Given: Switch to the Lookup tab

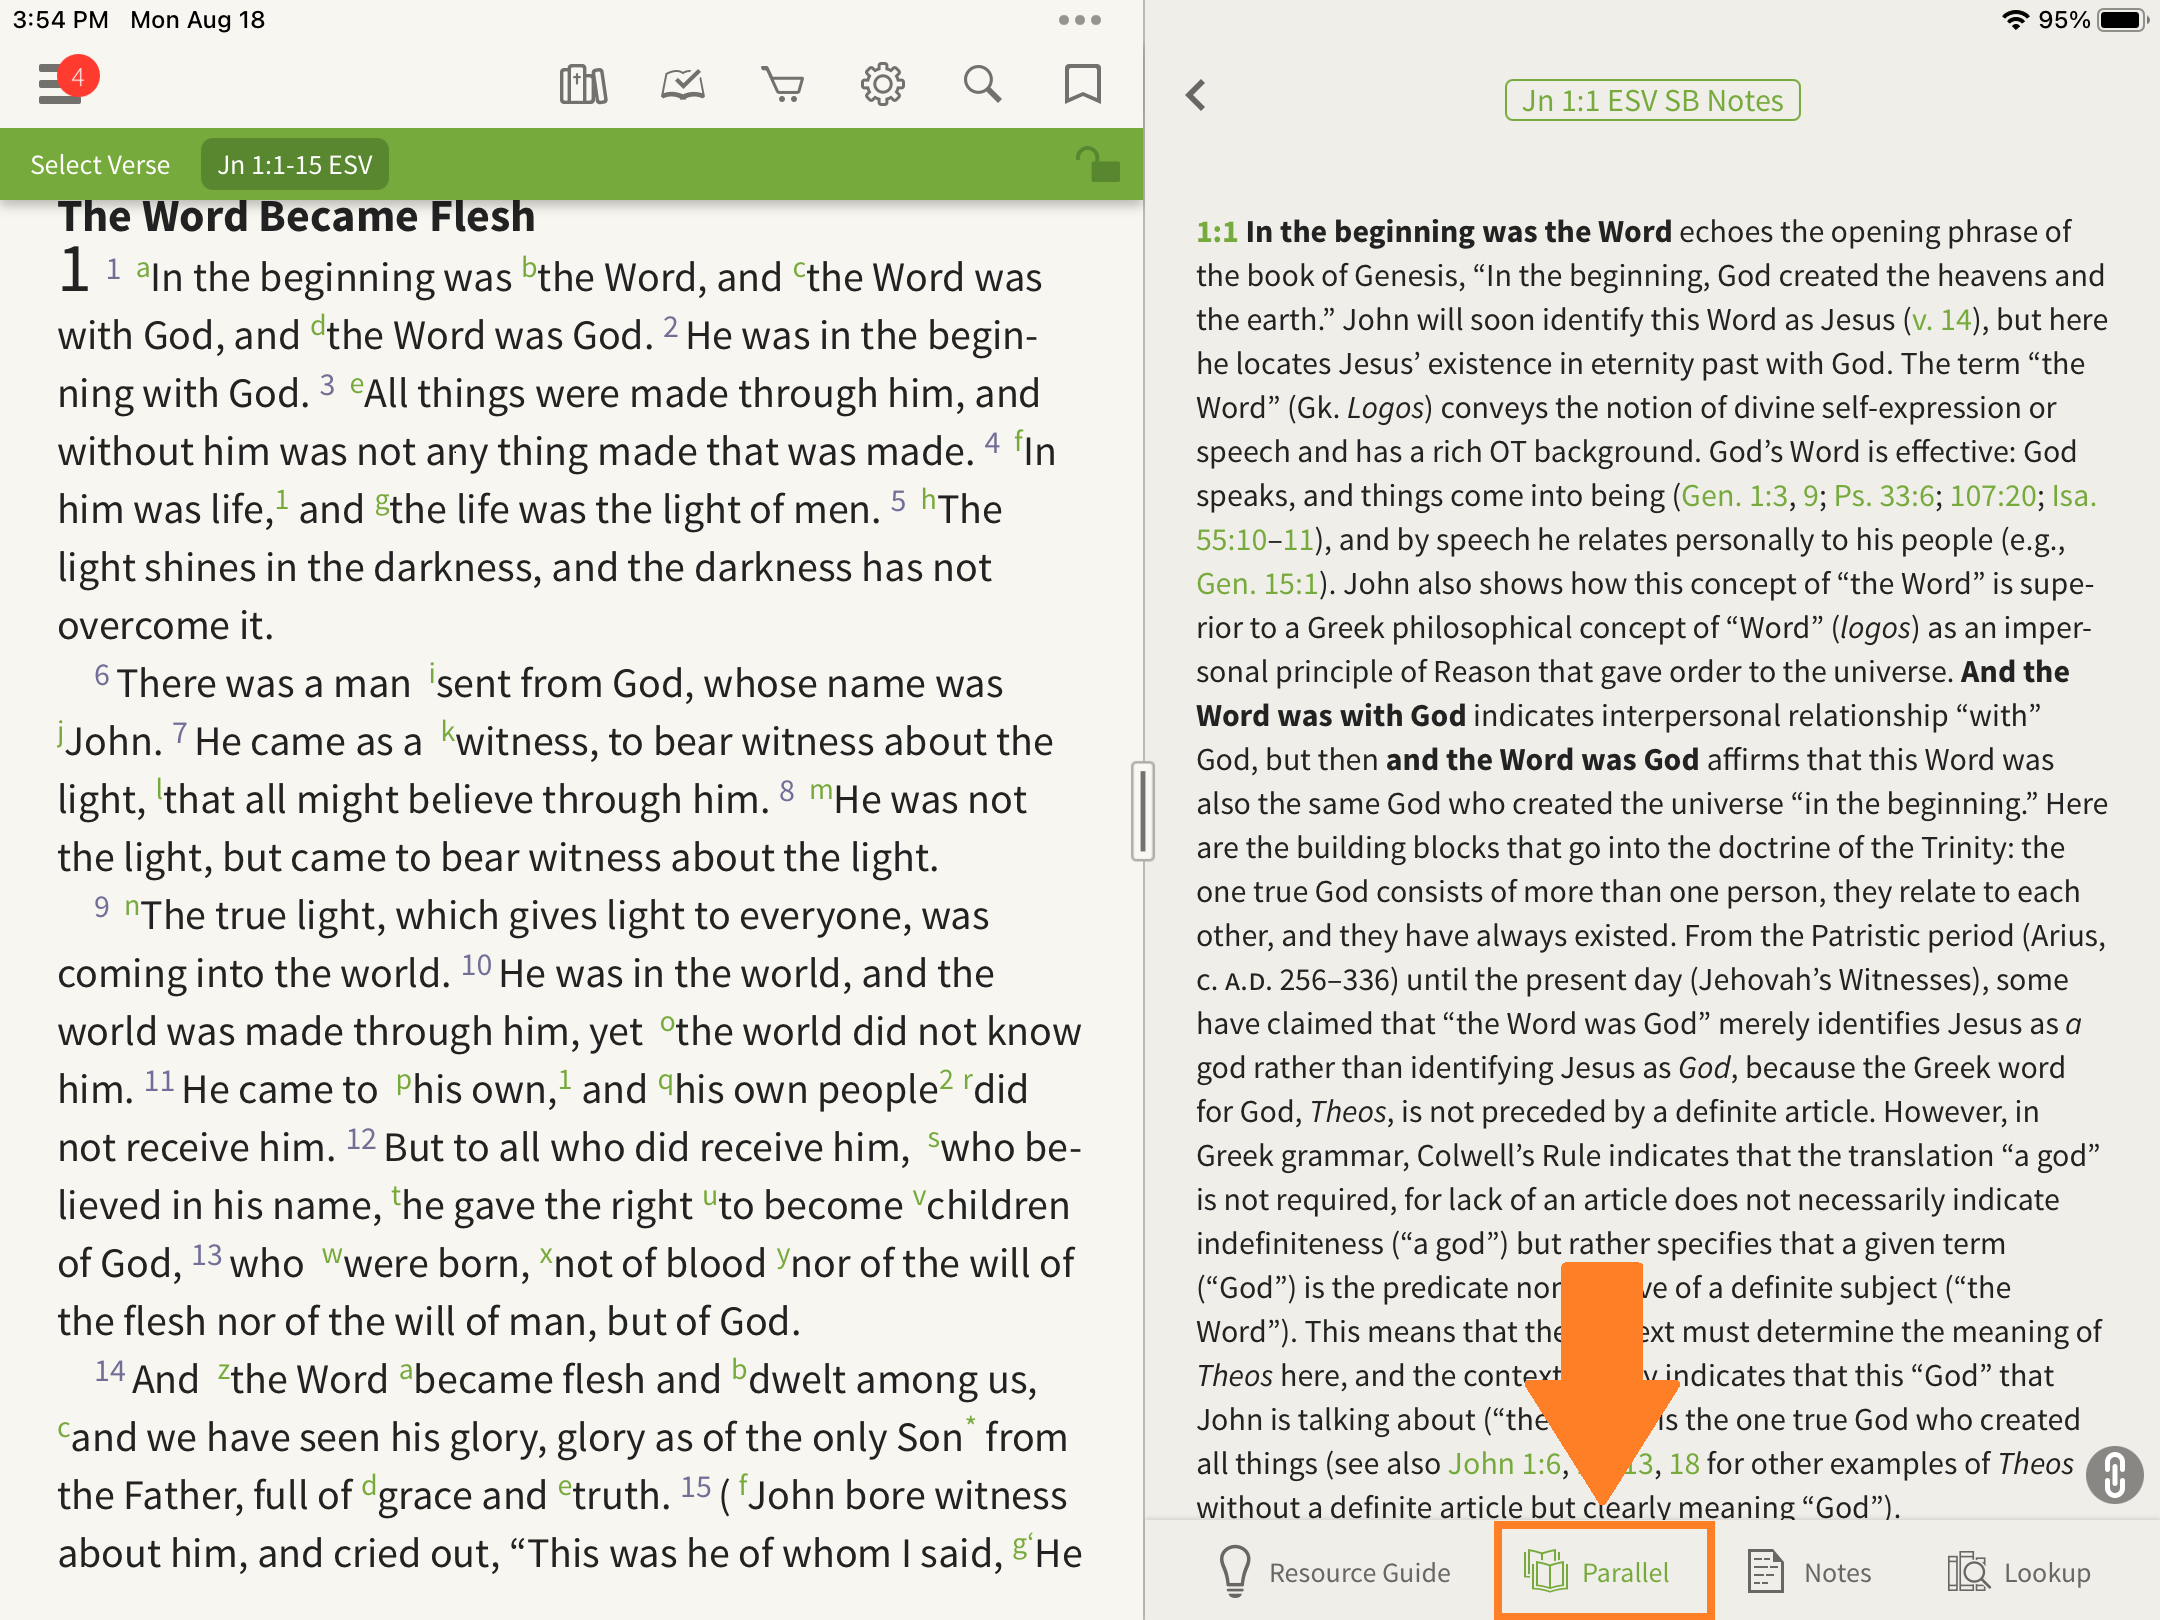Looking at the screenshot, I should click(2020, 1573).
